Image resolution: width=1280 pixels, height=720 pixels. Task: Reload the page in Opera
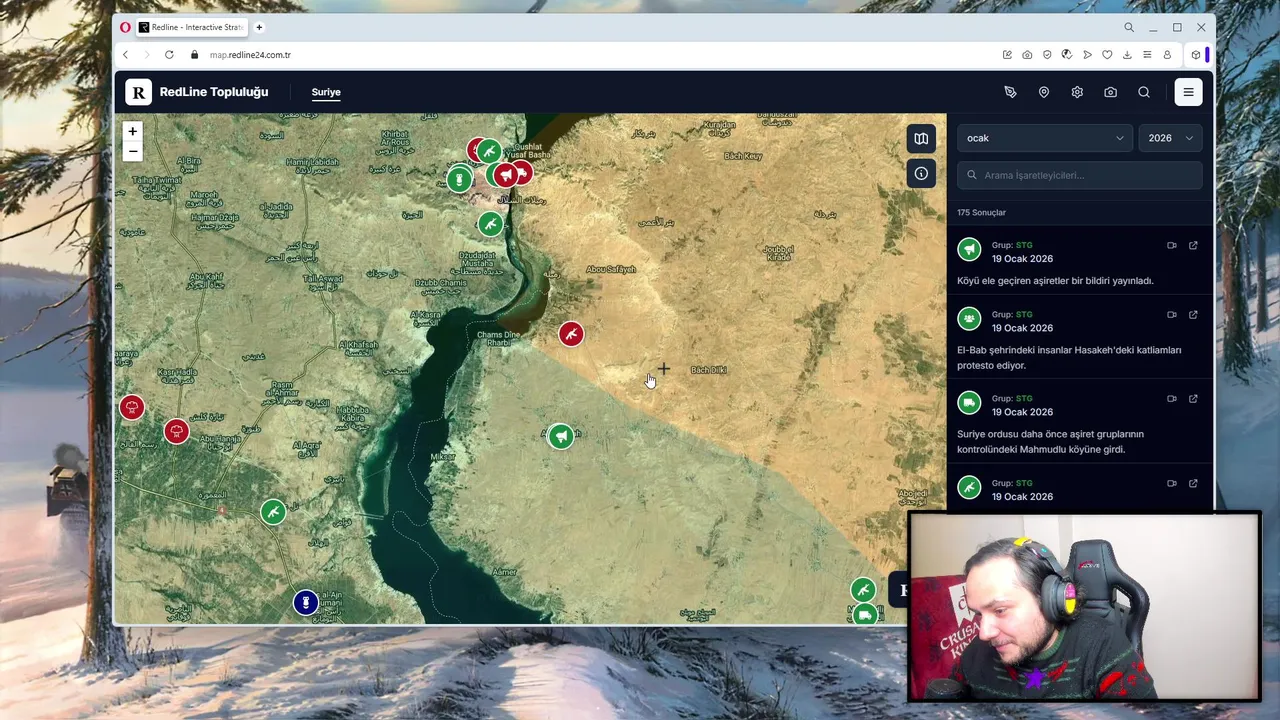(x=169, y=55)
